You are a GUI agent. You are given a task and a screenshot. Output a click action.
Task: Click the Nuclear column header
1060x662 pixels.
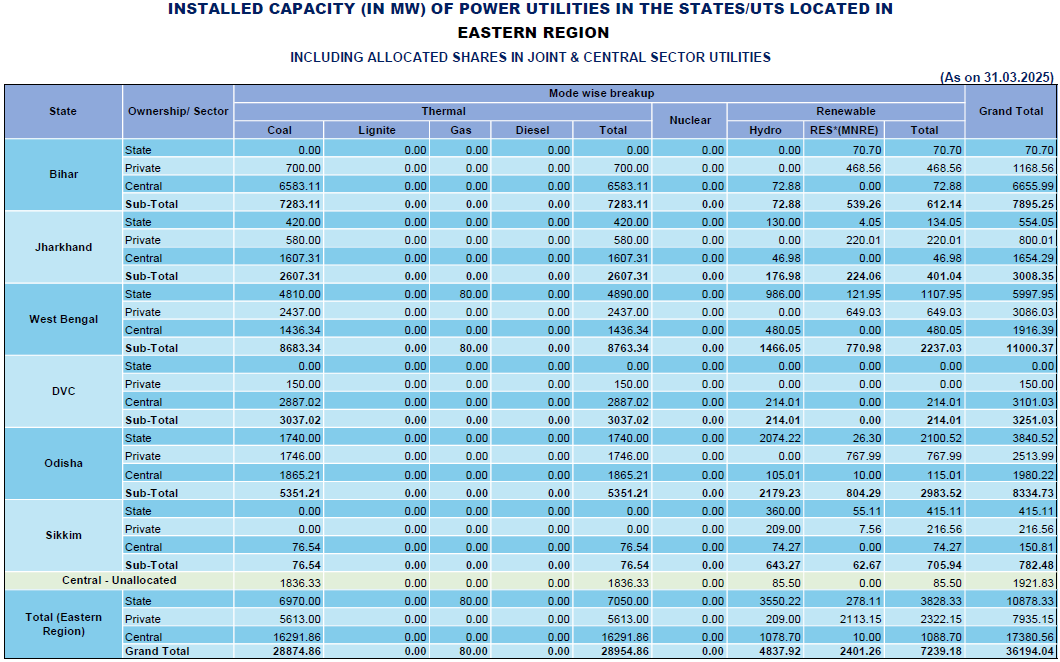690,120
